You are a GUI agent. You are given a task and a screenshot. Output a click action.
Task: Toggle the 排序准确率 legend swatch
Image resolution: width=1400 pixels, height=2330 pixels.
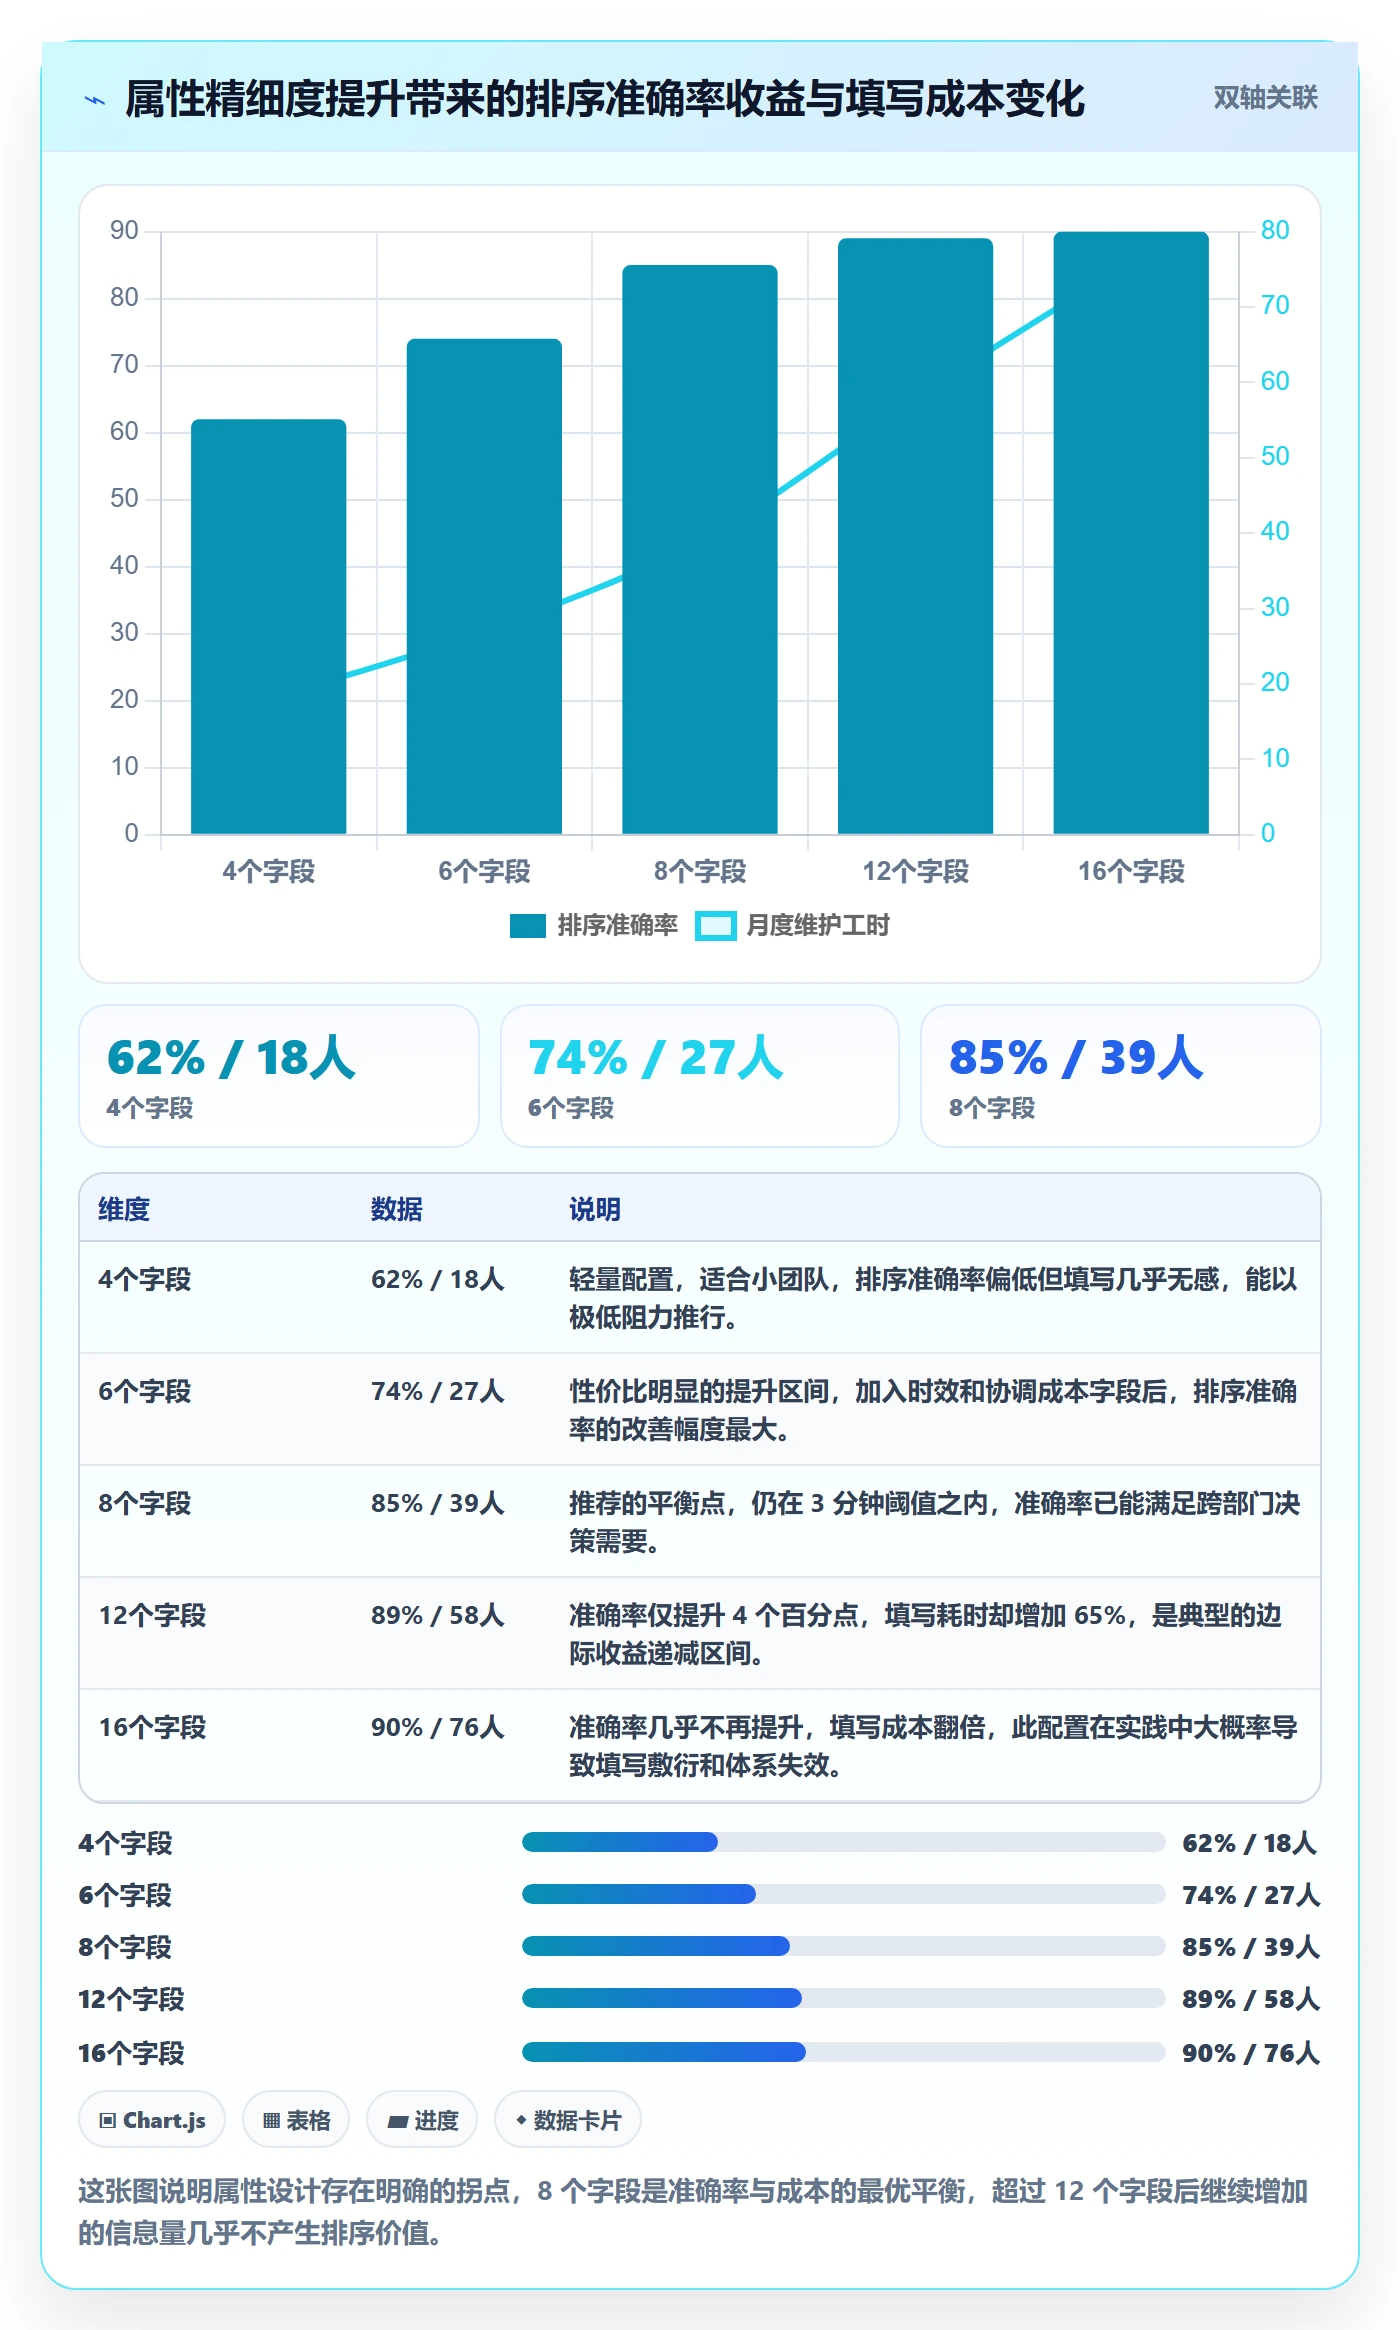click(x=527, y=926)
